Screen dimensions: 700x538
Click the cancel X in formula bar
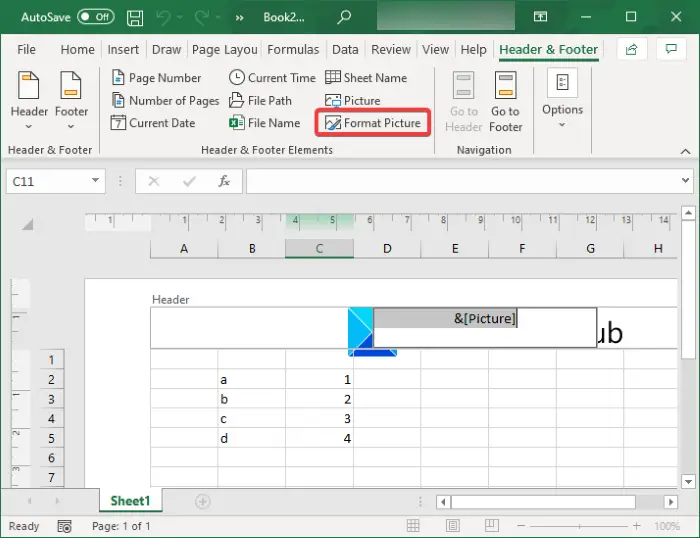[154, 181]
